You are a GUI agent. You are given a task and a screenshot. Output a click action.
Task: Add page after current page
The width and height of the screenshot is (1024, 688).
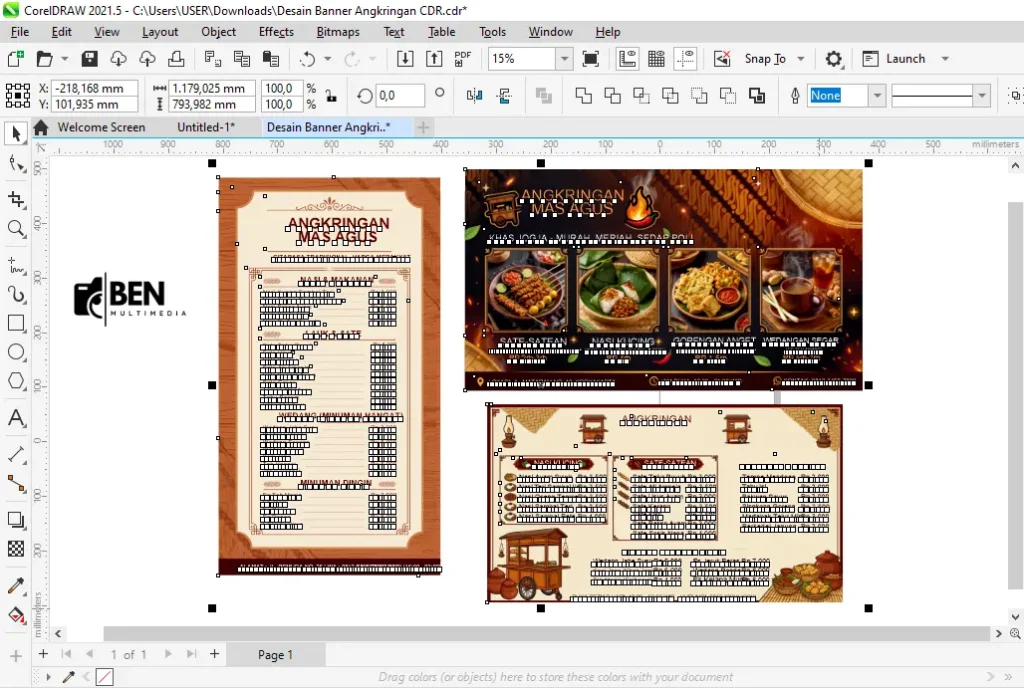point(214,654)
